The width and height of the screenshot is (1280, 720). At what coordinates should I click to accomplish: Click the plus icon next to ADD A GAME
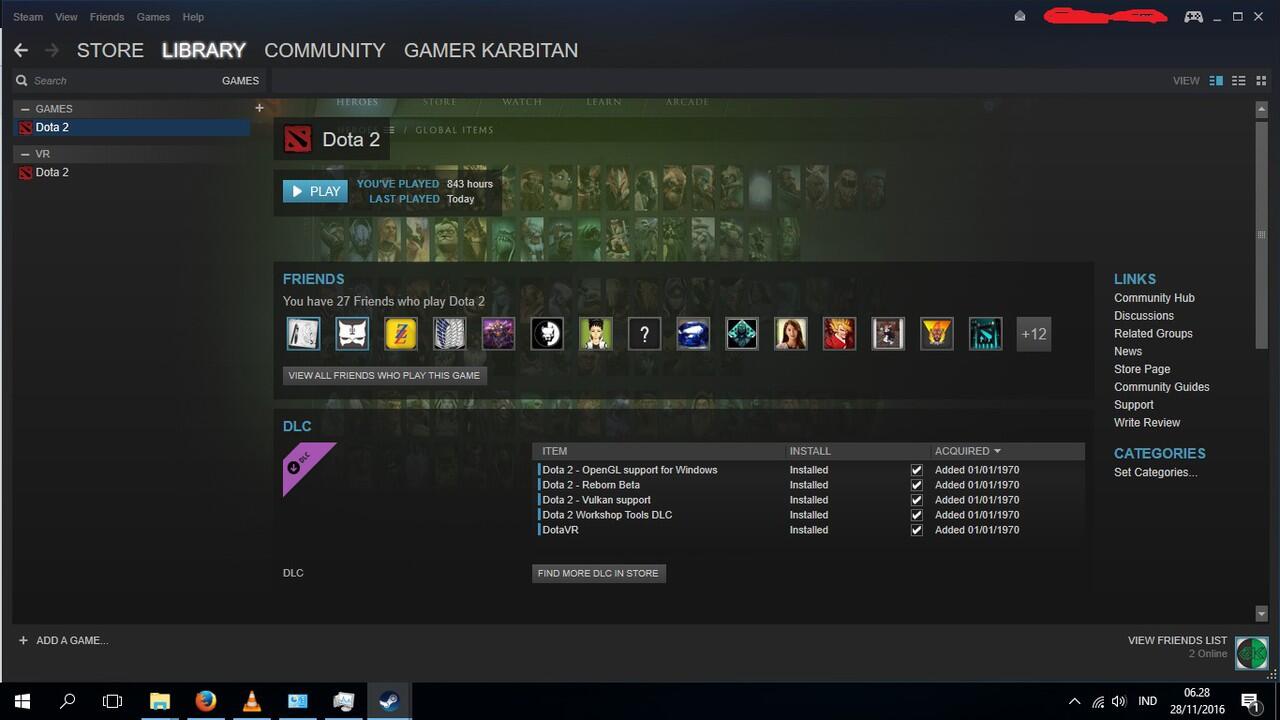click(23, 640)
